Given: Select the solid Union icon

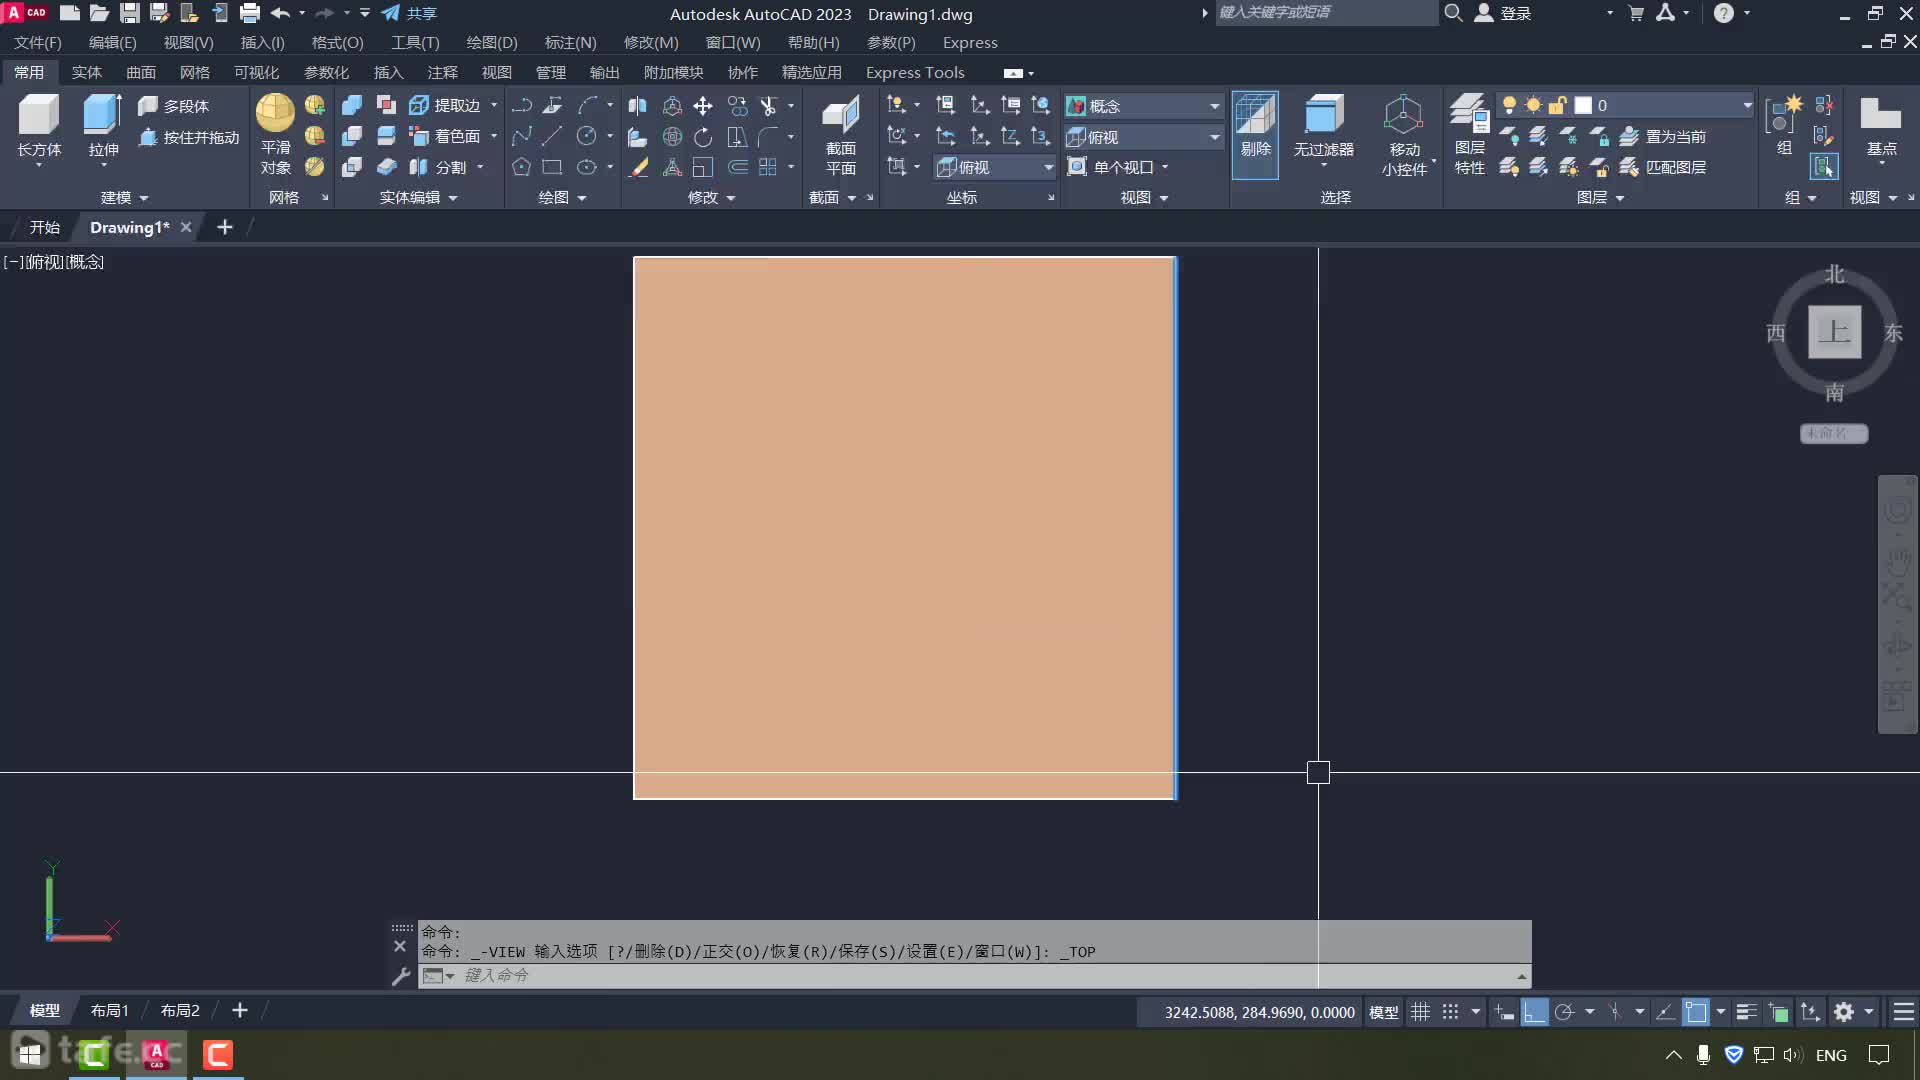Looking at the screenshot, I should (x=351, y=105).
